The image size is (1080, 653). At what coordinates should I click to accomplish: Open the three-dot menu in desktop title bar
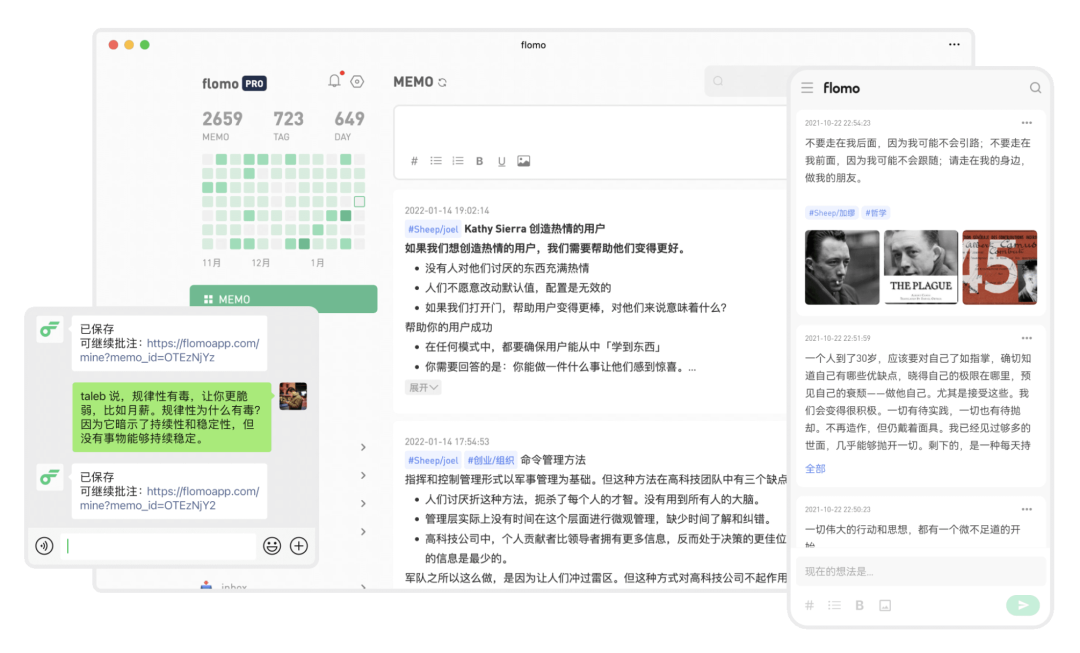pyautogui.click(x=954, y=45)
